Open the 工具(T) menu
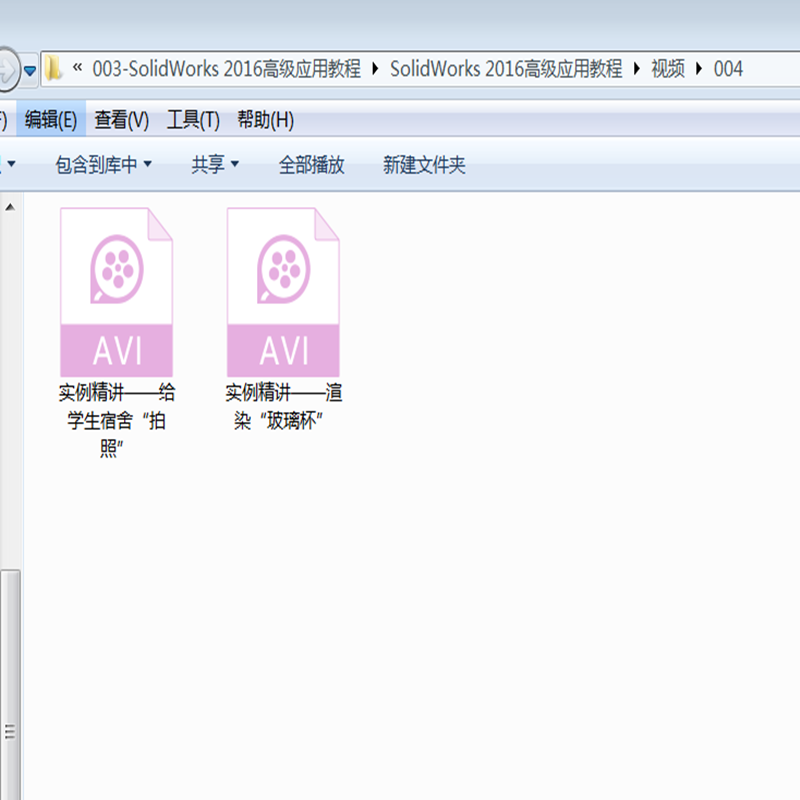Image resolution: width=800 pixels, height=800 pixels. pos(193,120)
